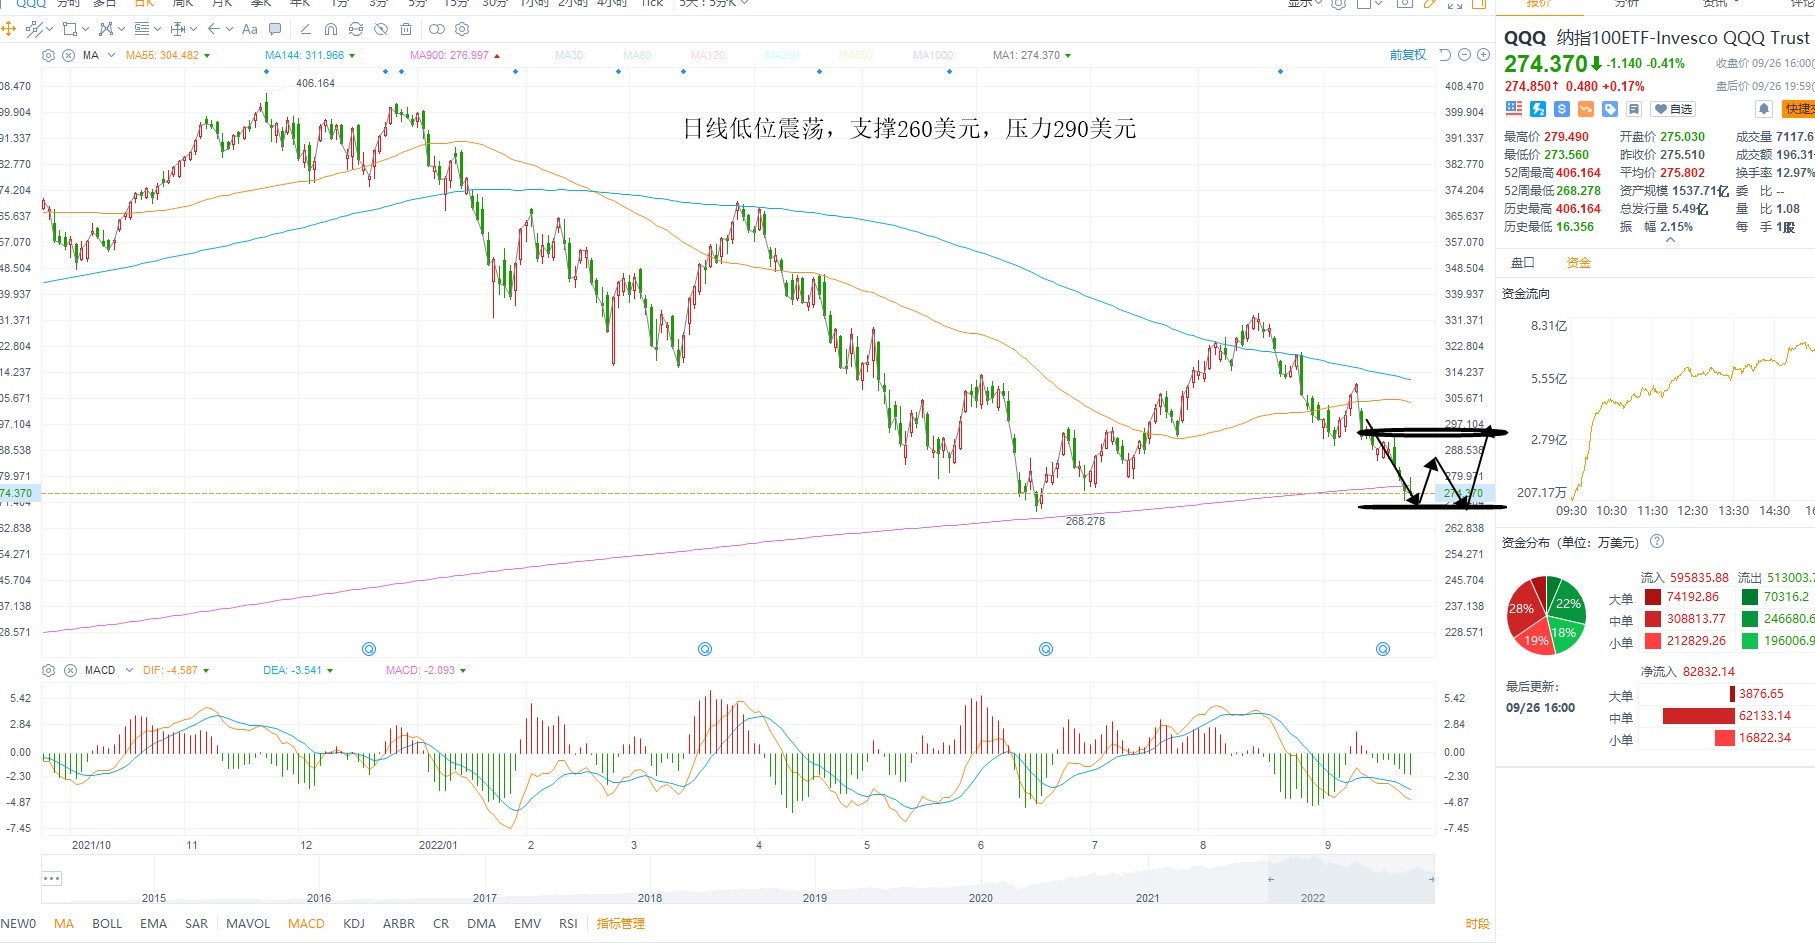
Task: Click earnings marker Q near June 2022
Action: pyautogui.click(x=1046, y=649)
